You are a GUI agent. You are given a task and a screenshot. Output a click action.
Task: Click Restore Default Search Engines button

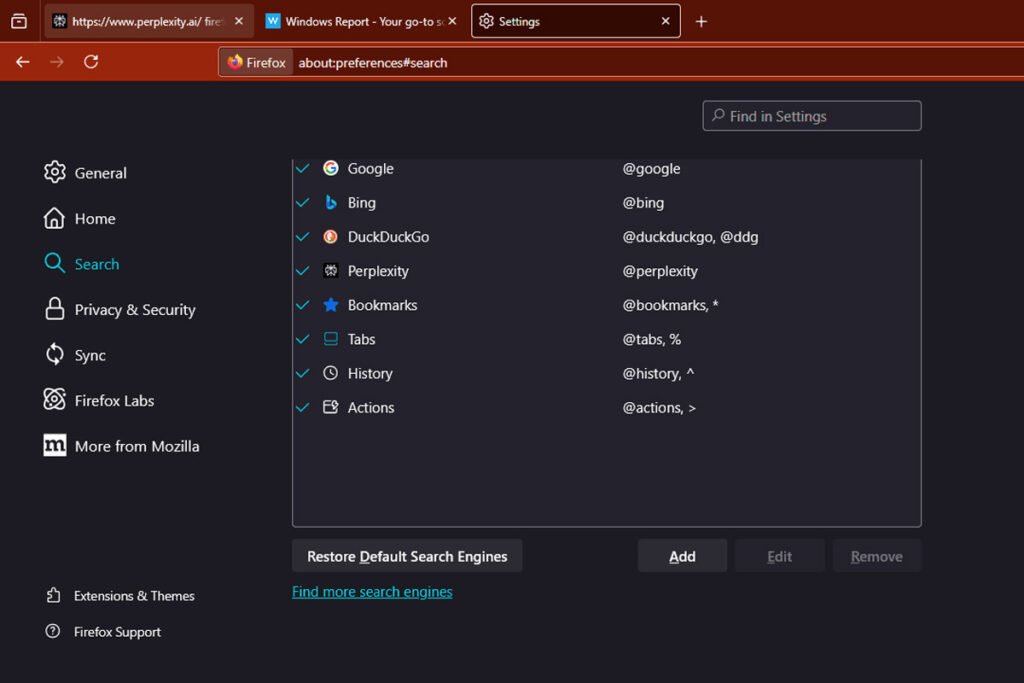tap(407, 556)
